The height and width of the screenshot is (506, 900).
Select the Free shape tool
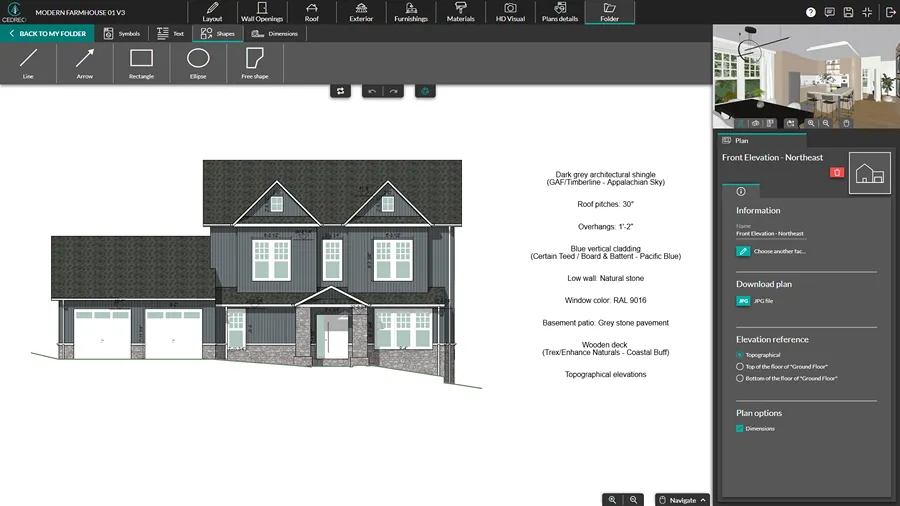pos(255,63)
